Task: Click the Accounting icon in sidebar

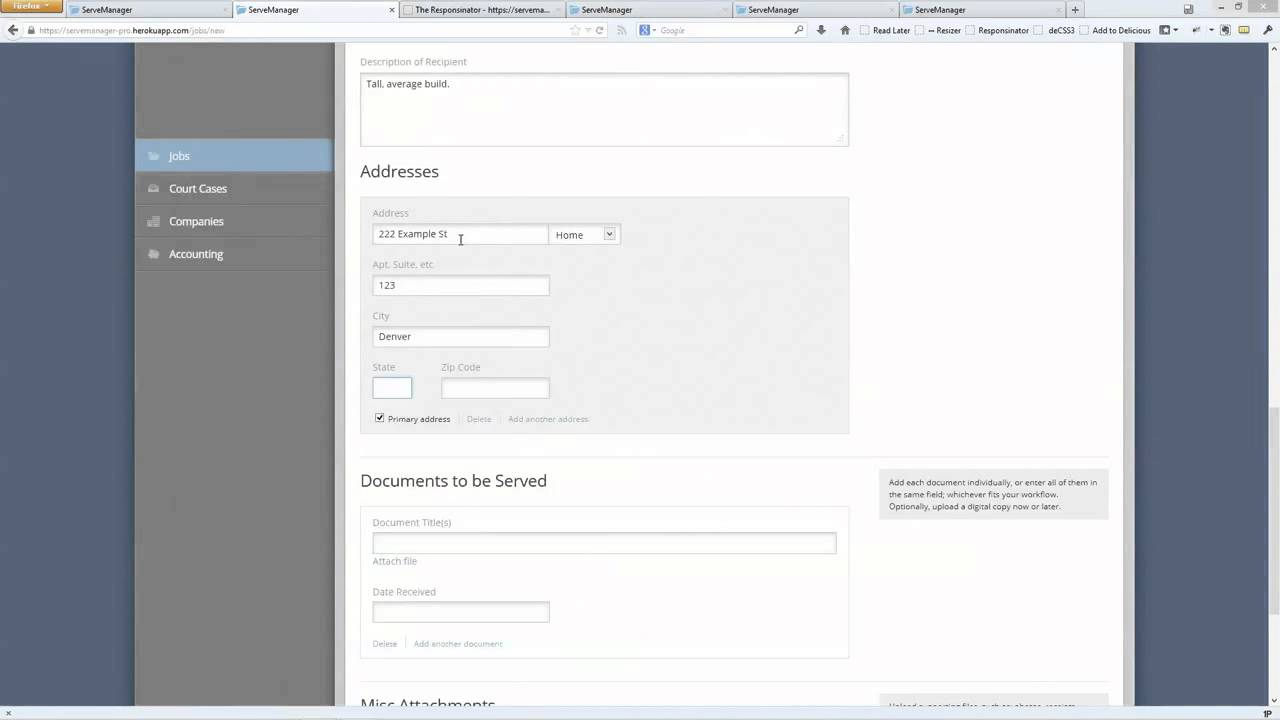Action: click(x=153, y=254)
